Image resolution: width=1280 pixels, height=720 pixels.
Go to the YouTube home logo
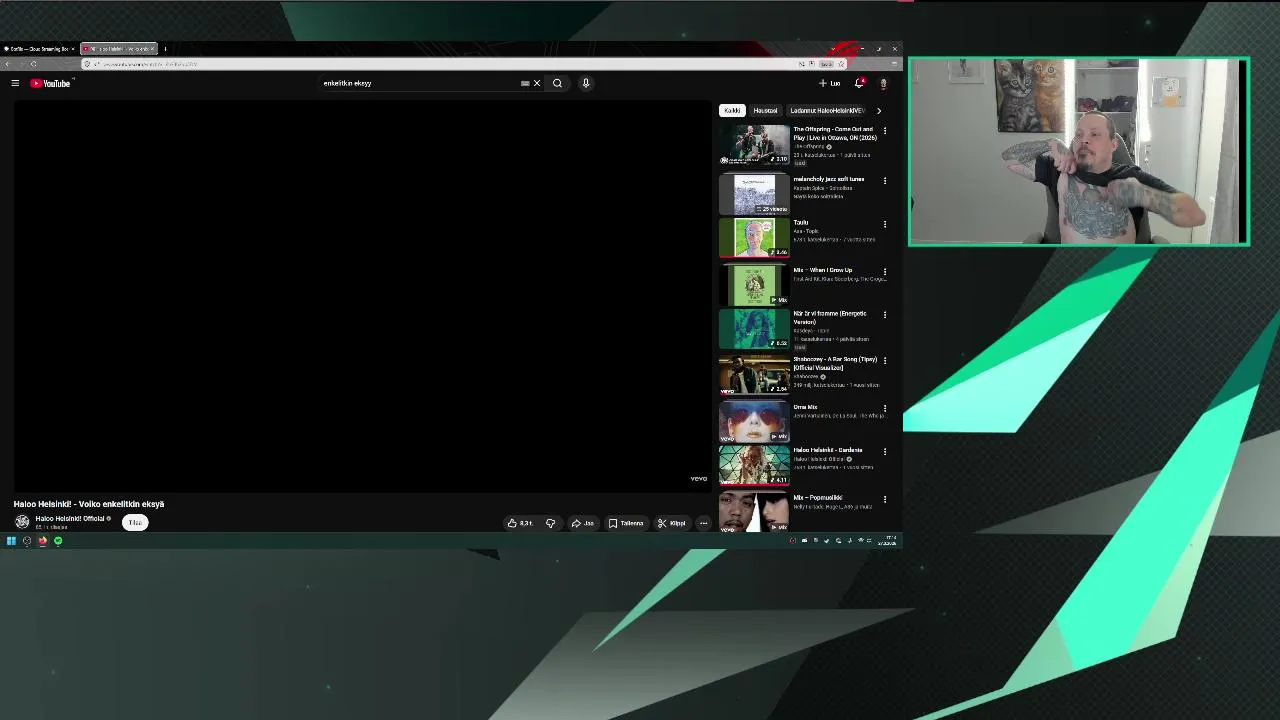pyautogui.click(x=51, y=83)
